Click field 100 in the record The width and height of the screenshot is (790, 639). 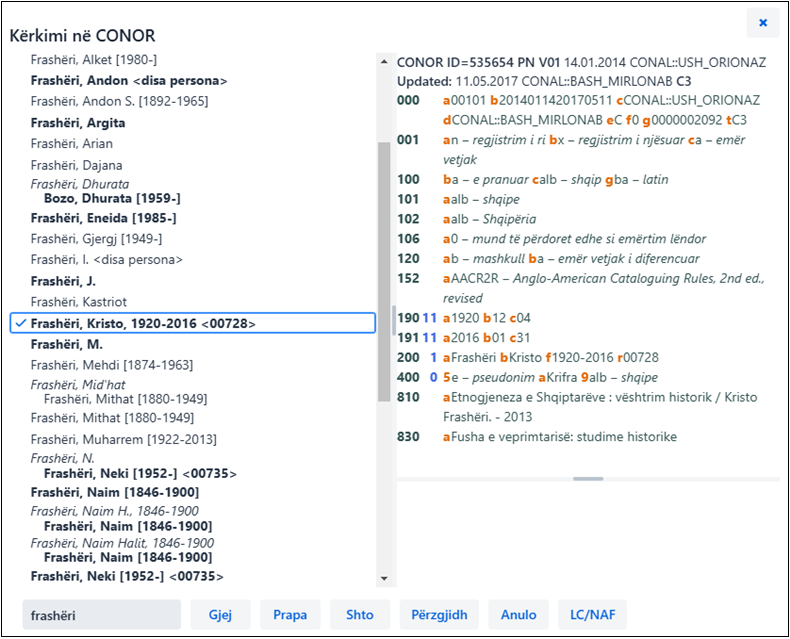(533, 179)
